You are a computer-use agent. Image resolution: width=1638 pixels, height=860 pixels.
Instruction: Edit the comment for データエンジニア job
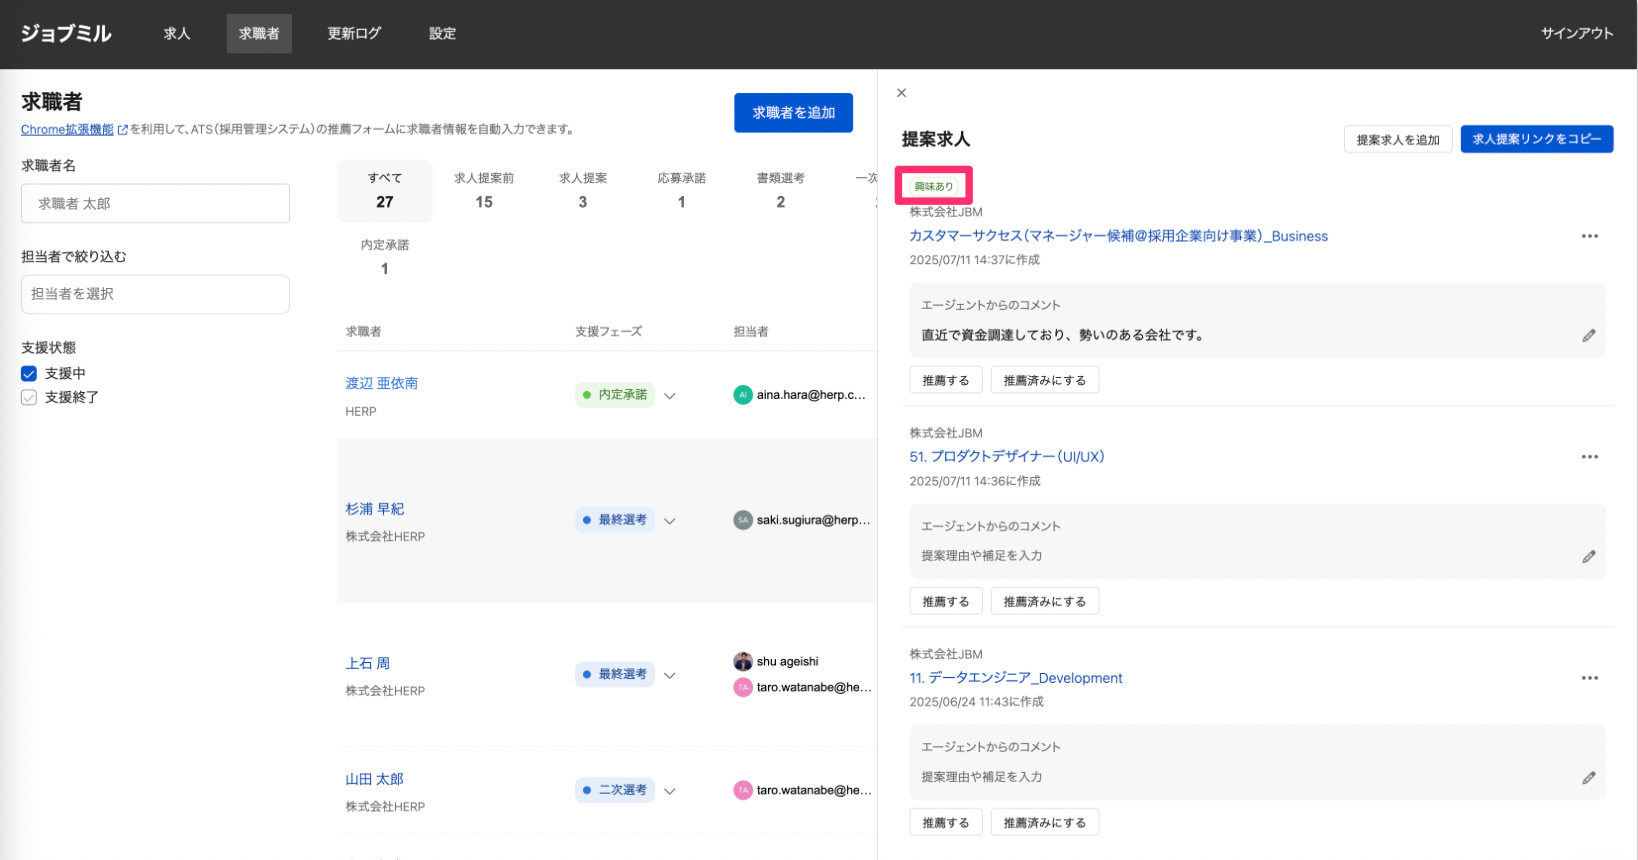(1588, 778)
